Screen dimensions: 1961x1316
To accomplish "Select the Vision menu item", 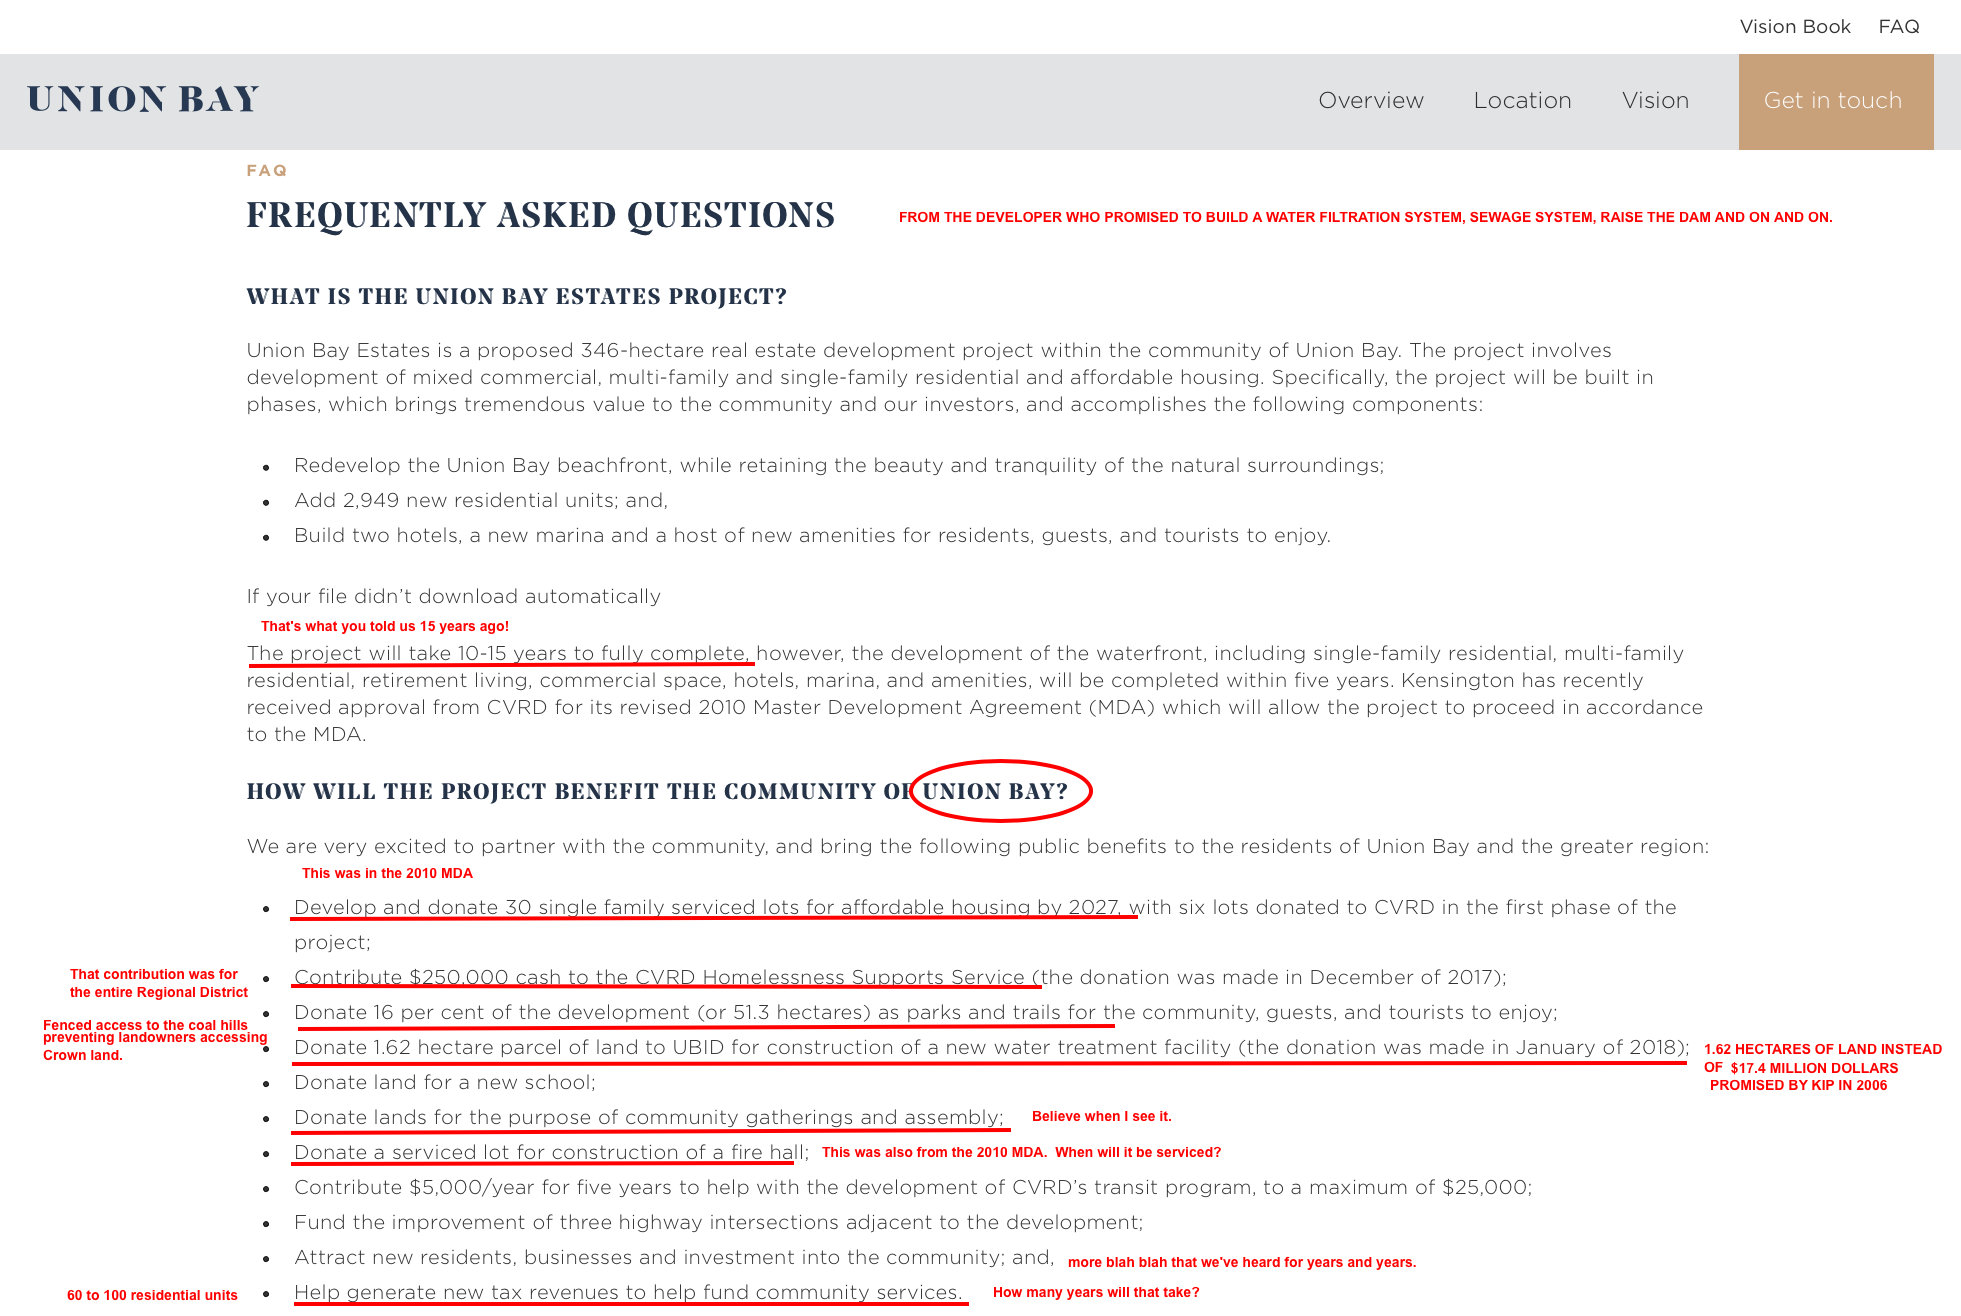I will [x=1655, y=101].
